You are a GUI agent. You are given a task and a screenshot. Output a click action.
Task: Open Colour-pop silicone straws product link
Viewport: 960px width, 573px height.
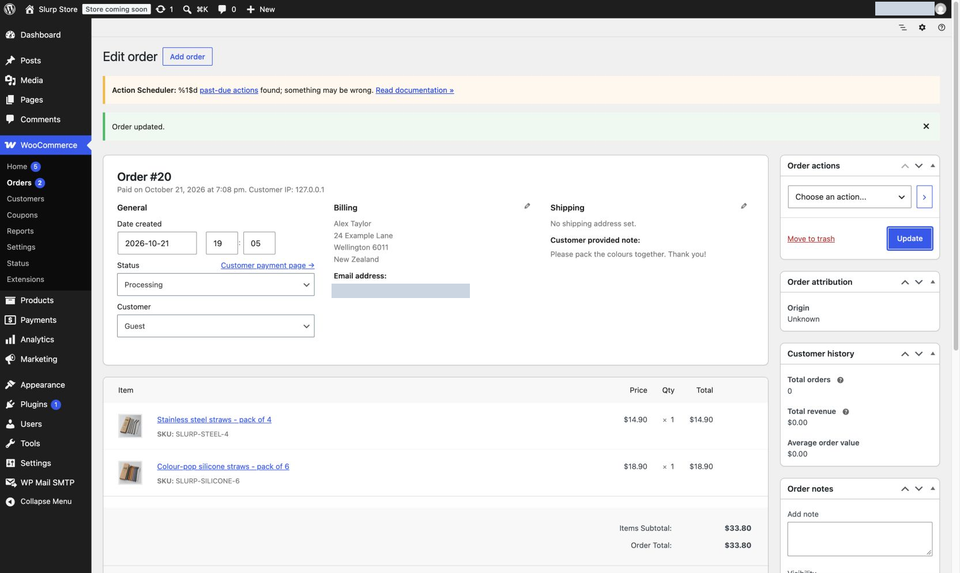point(223,466)
